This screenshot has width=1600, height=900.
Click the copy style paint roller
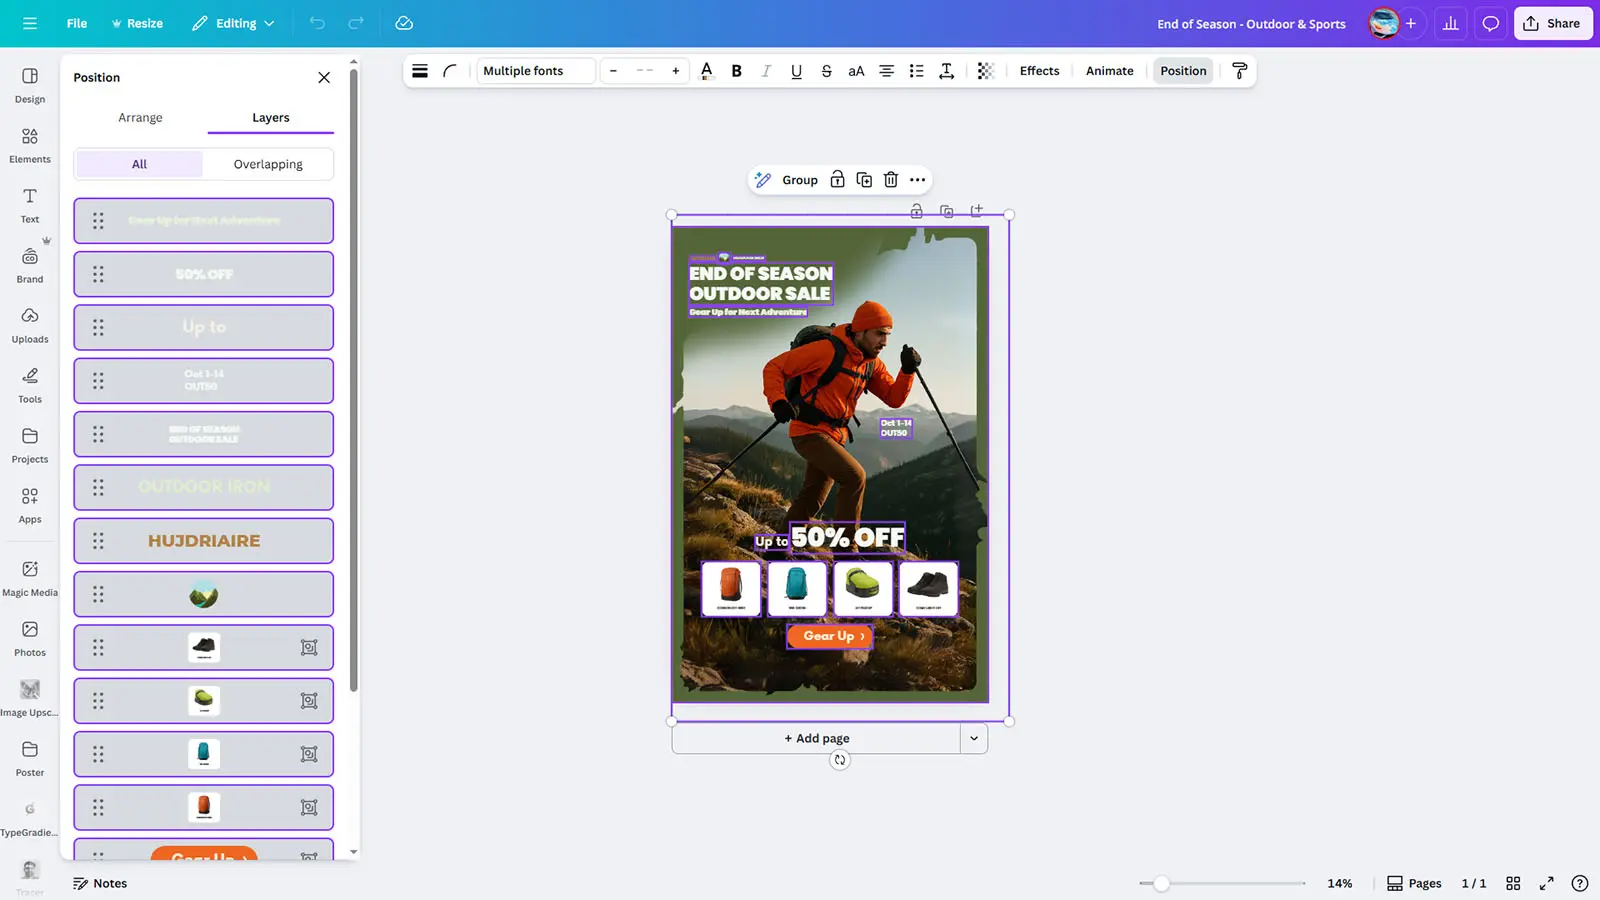click(x=1239, y=71)
